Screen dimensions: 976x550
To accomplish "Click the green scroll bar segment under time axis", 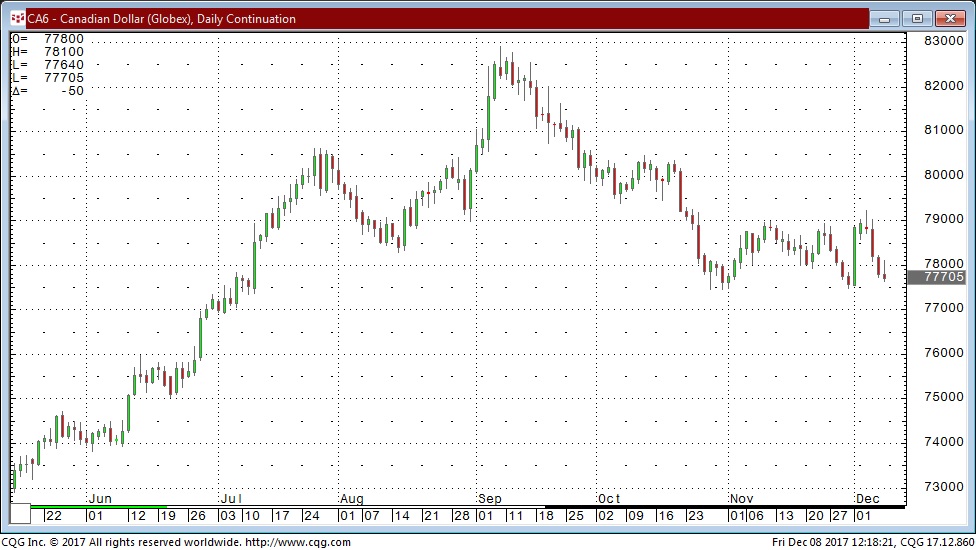I will (98, 506).
